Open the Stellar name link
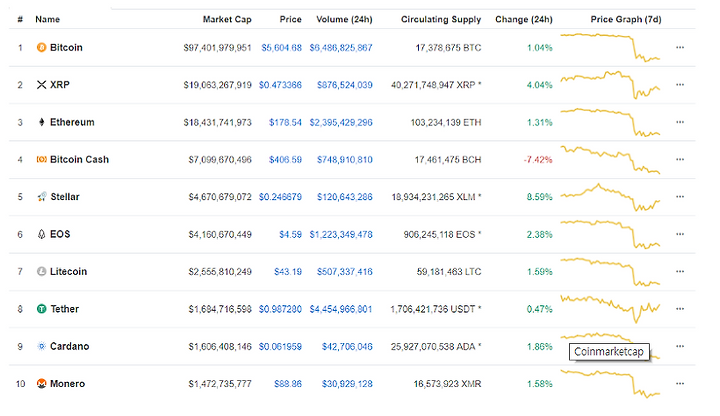 [65, 197]
